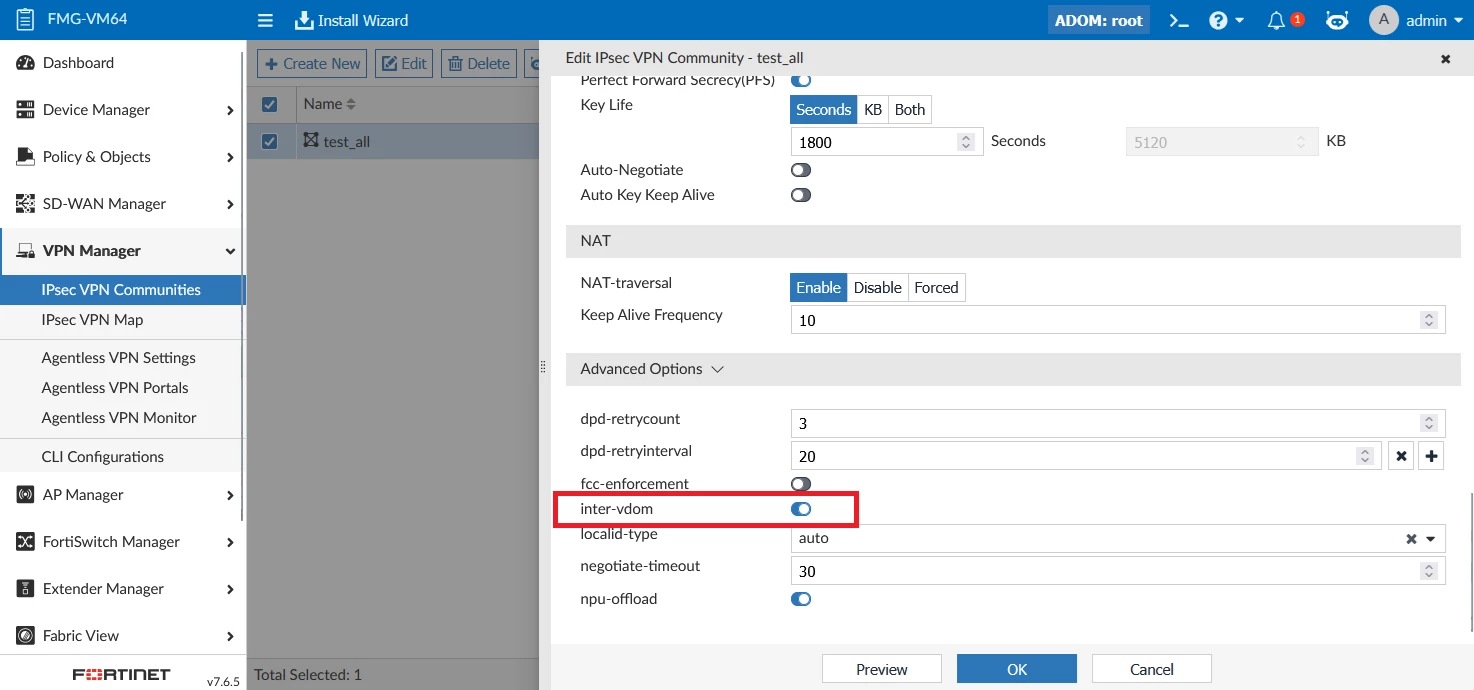Uncheck the test_all row checkbox
Screen dimensions: 1474x690
tap(269, 141)
